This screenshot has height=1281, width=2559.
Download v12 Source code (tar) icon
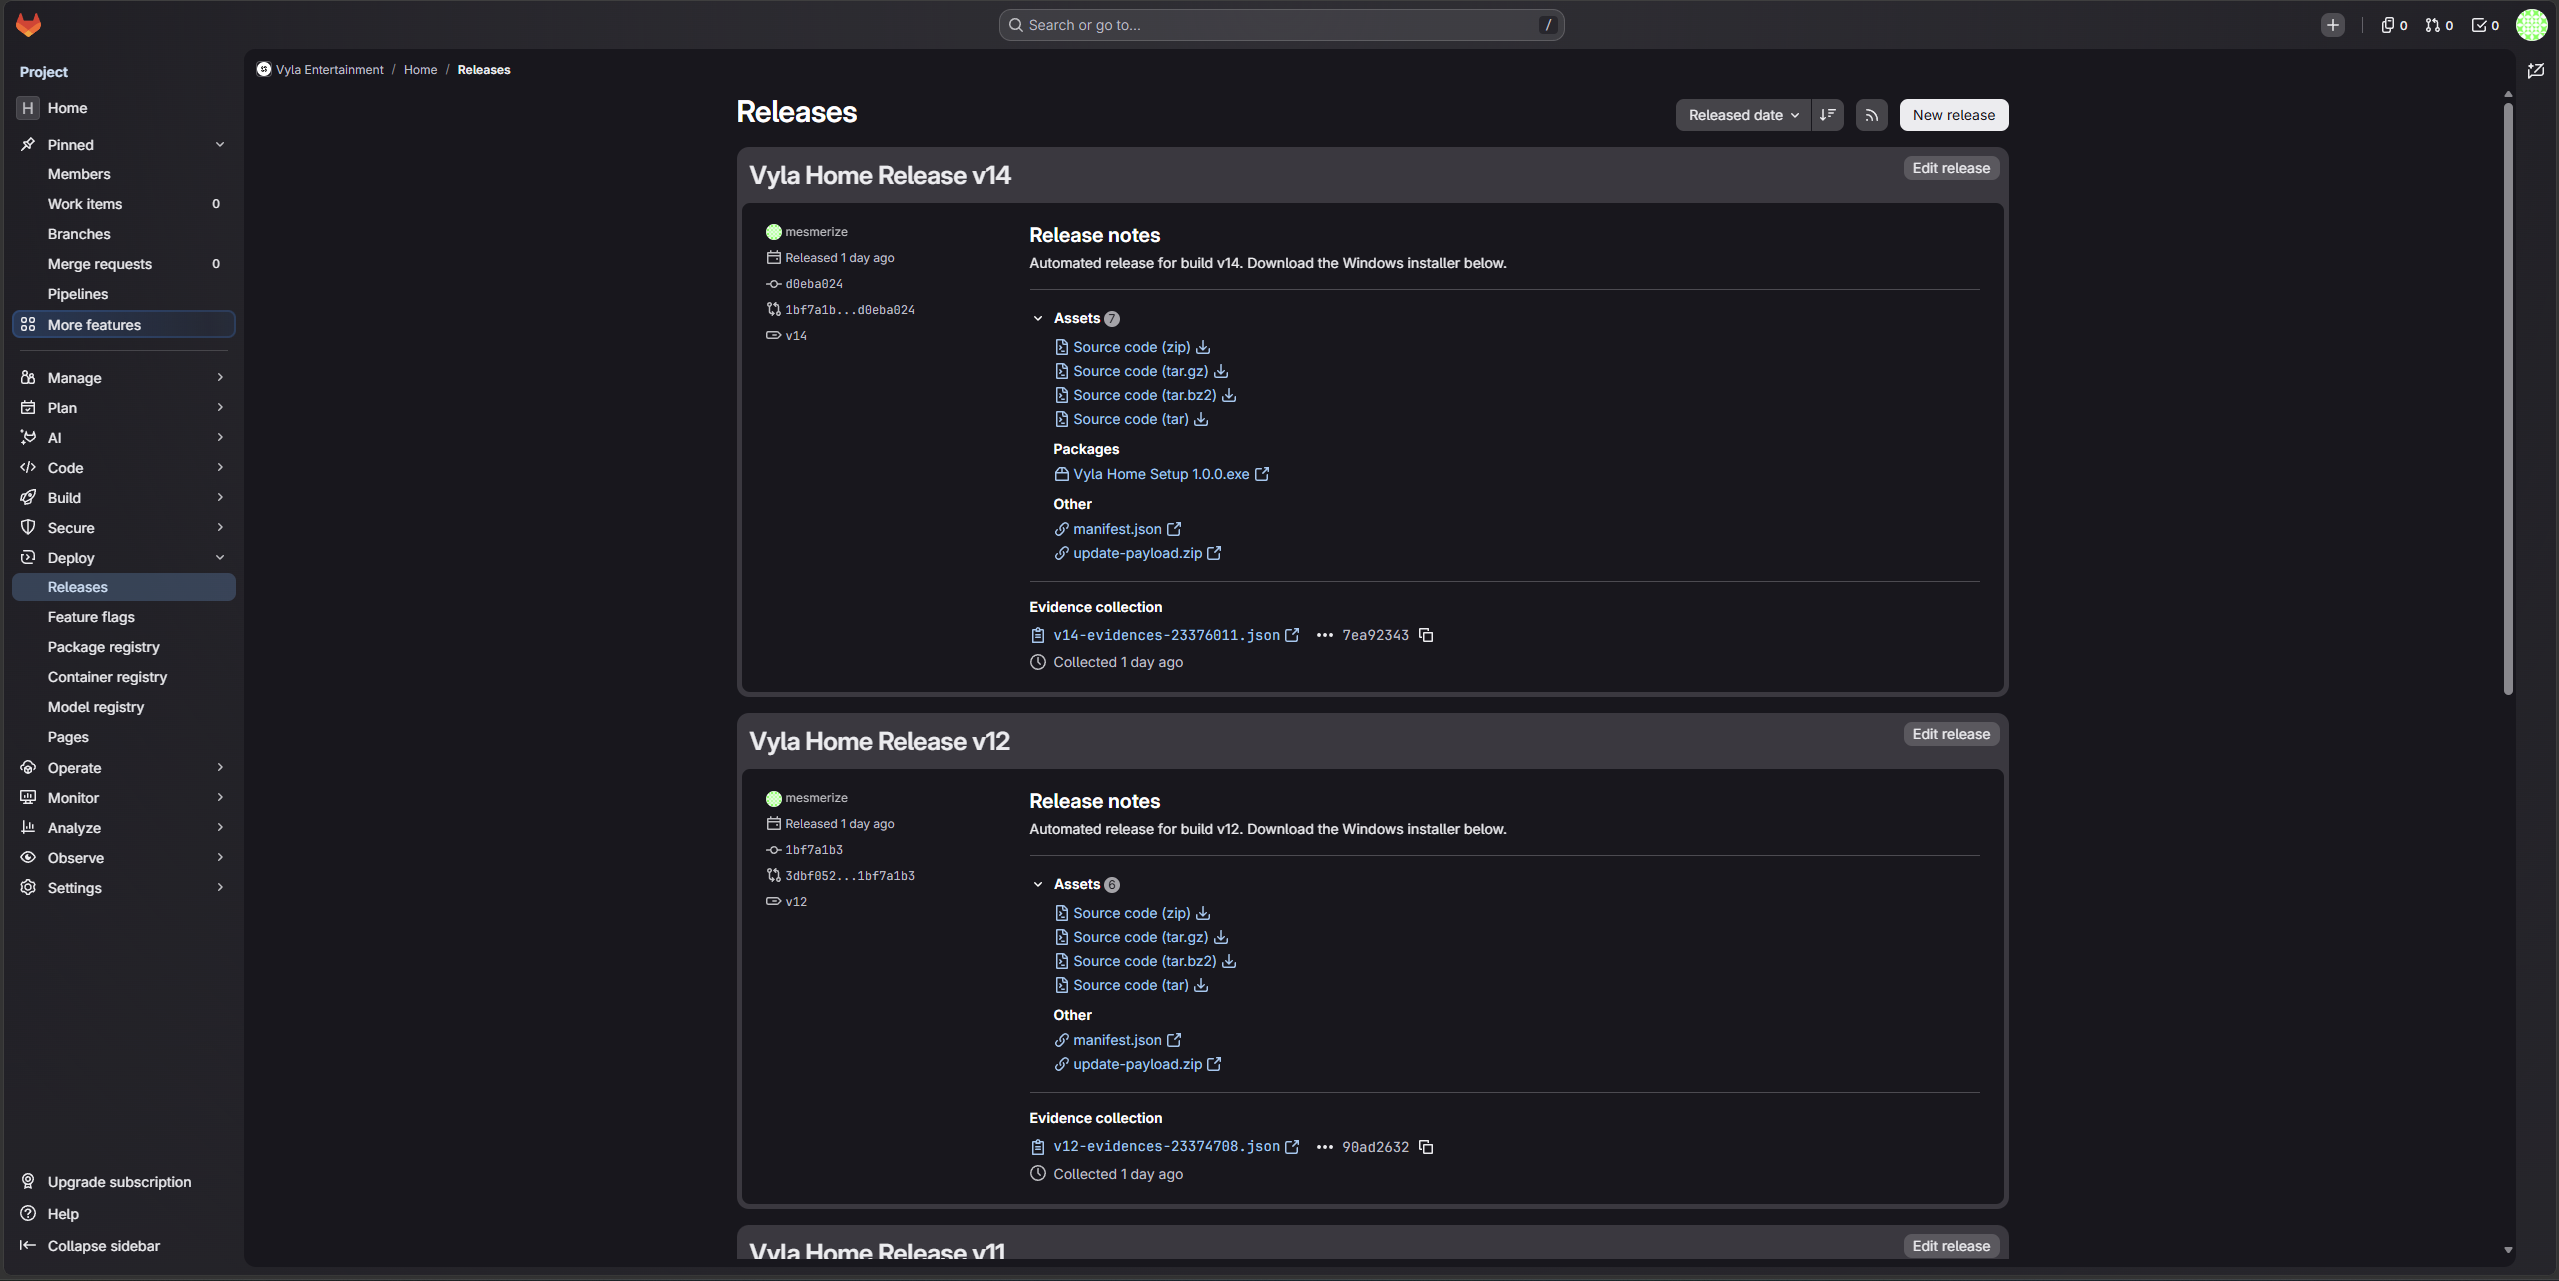tap(1201, 985)
